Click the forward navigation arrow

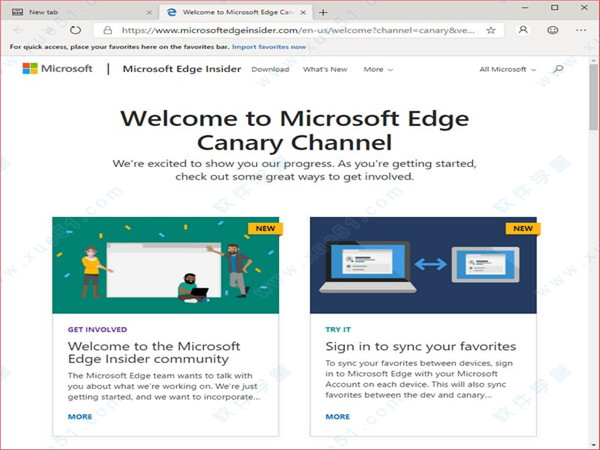46,30
